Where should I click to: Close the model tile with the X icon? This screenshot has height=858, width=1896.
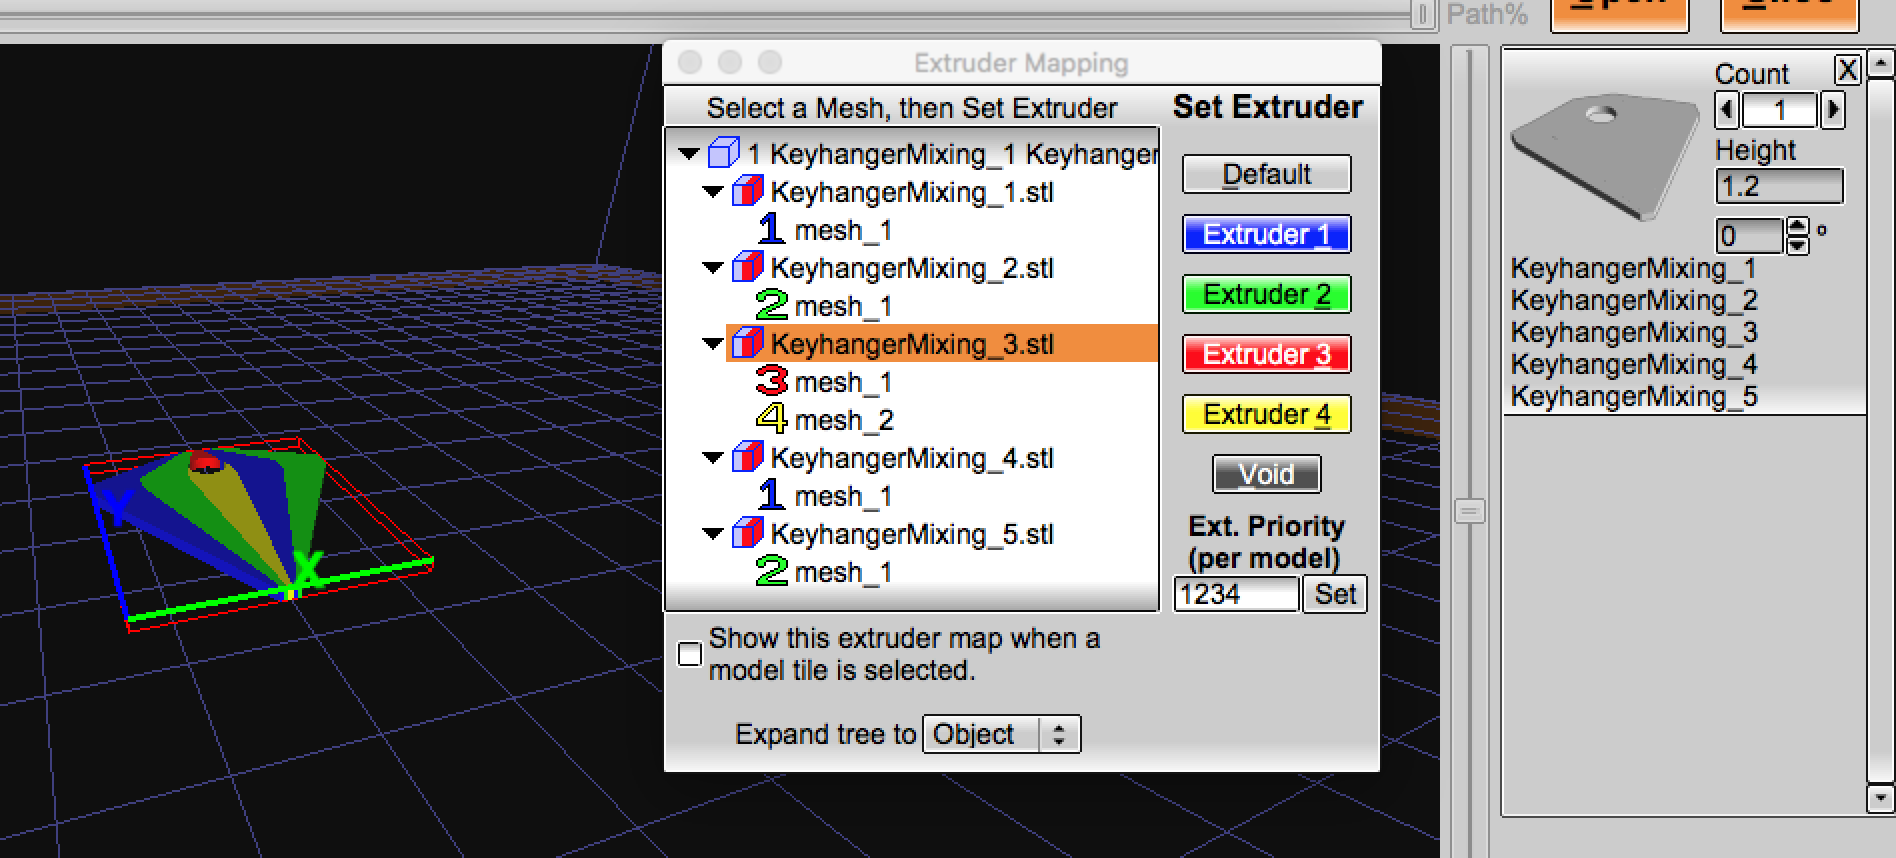click(x=1847, y=70)
